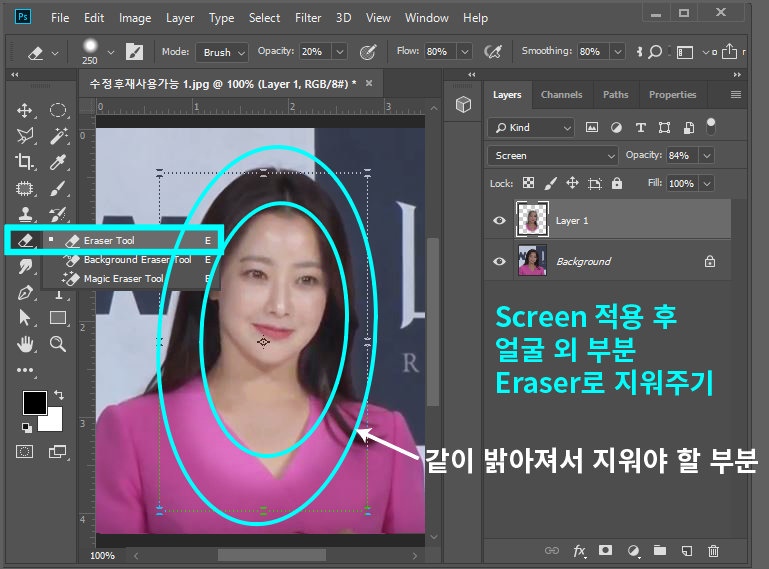Open the Edit Toolbar three-dots button
Viewport: 769px width, 569px height.
(x=25, y=370)
